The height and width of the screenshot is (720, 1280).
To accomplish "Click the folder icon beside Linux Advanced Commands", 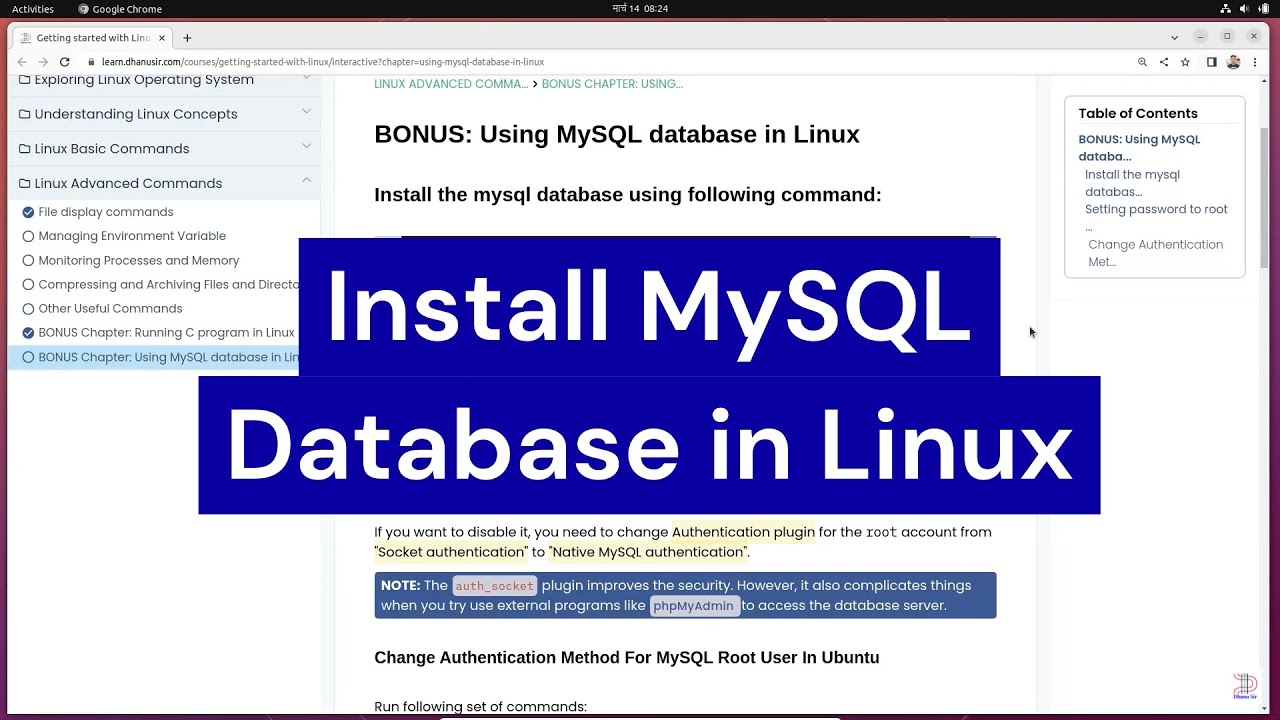I will (x=25, y=184).
